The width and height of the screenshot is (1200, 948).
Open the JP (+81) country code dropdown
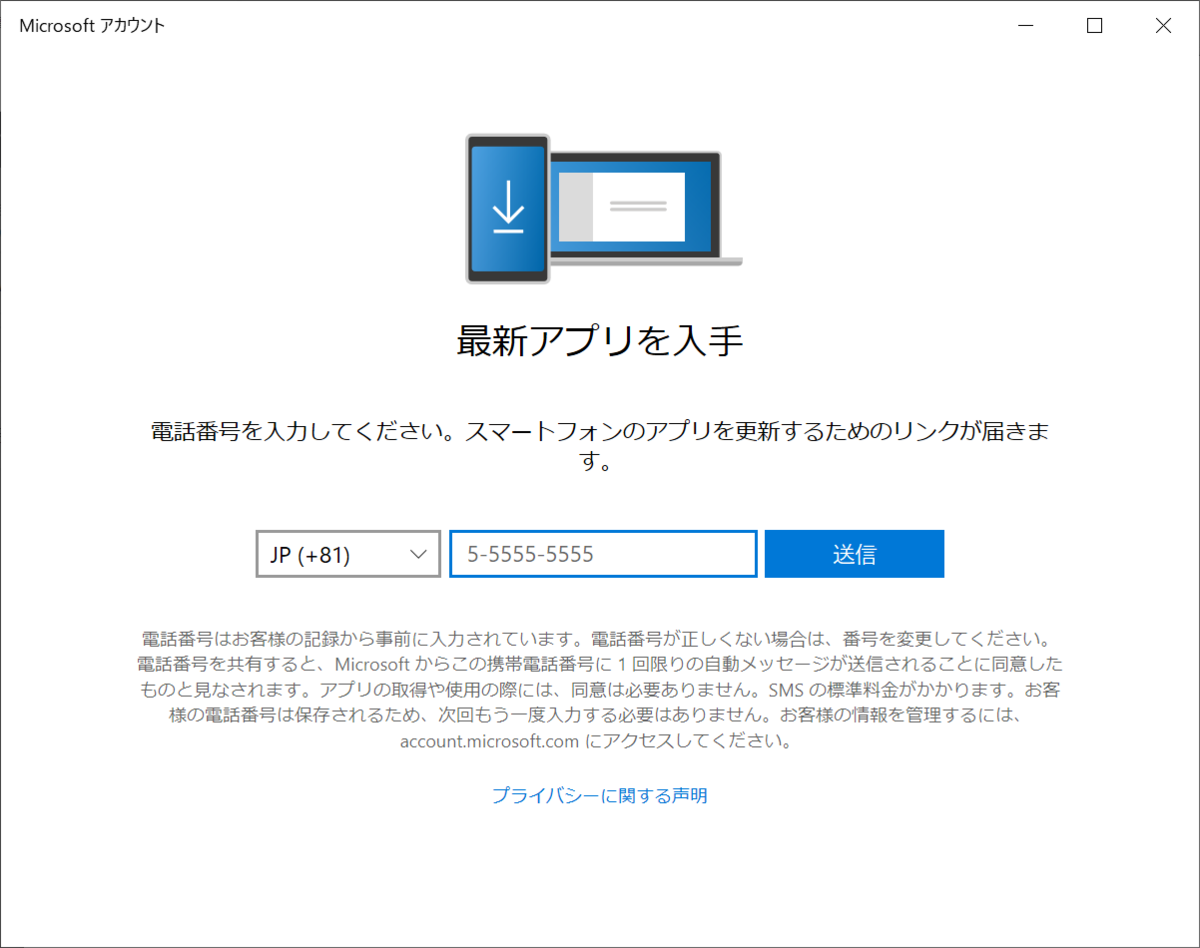click(x=348, y=554)
